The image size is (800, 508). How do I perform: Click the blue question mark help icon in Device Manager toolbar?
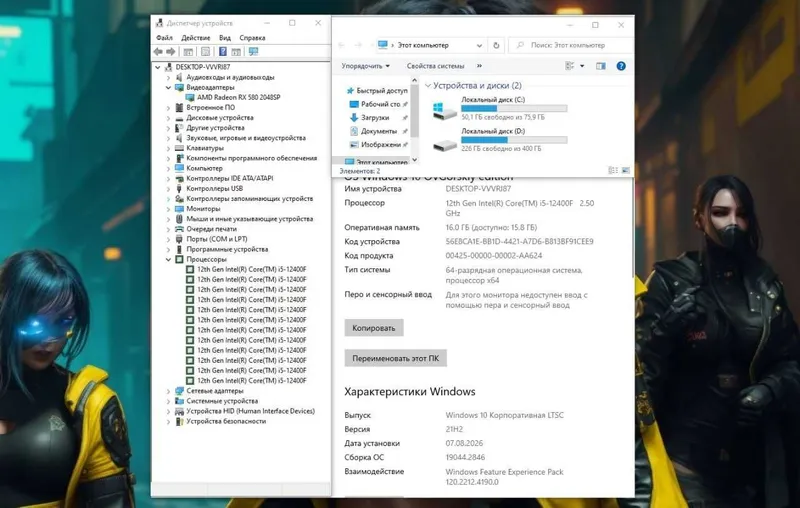[x=223, y=52]
